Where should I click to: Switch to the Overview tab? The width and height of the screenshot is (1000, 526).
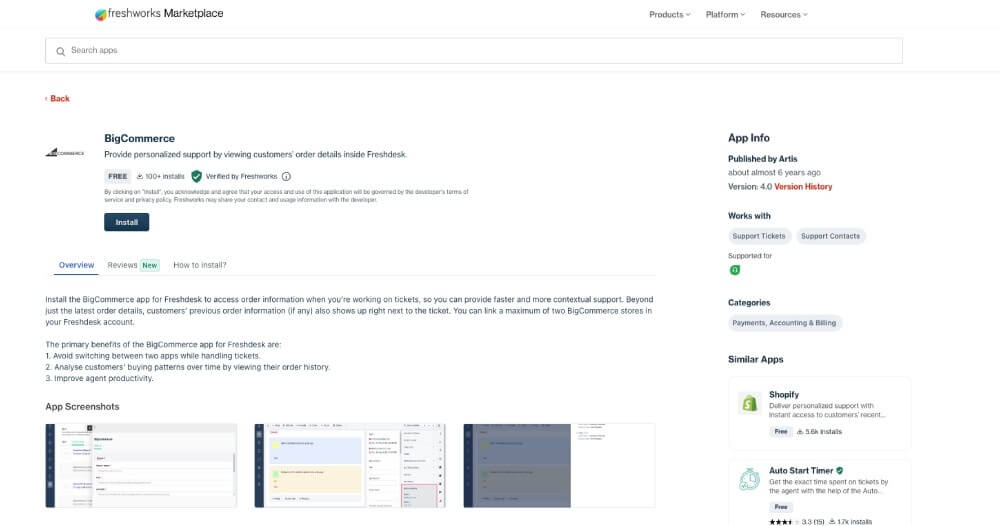tap(77, 265)
